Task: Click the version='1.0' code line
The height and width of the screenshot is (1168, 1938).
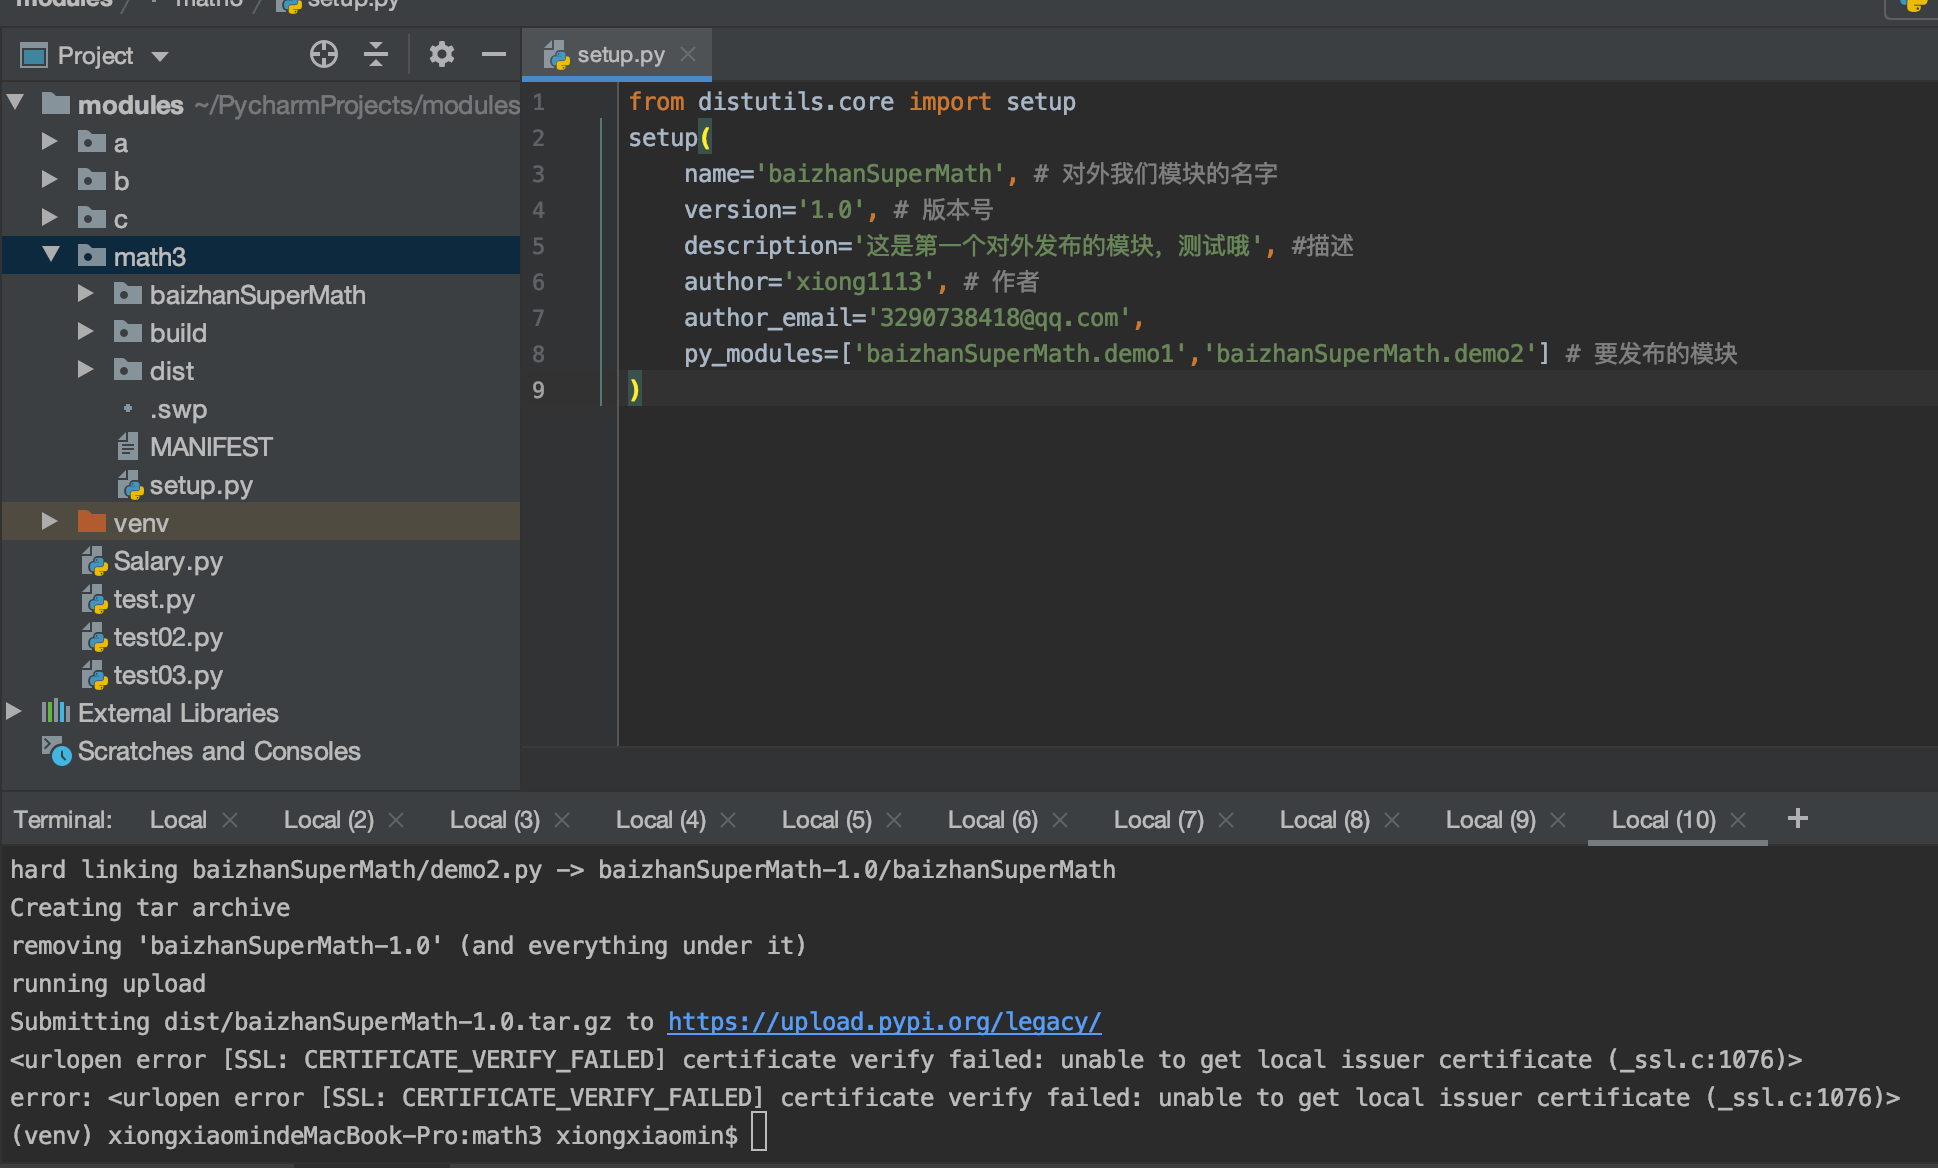Action: click(838, 210)
